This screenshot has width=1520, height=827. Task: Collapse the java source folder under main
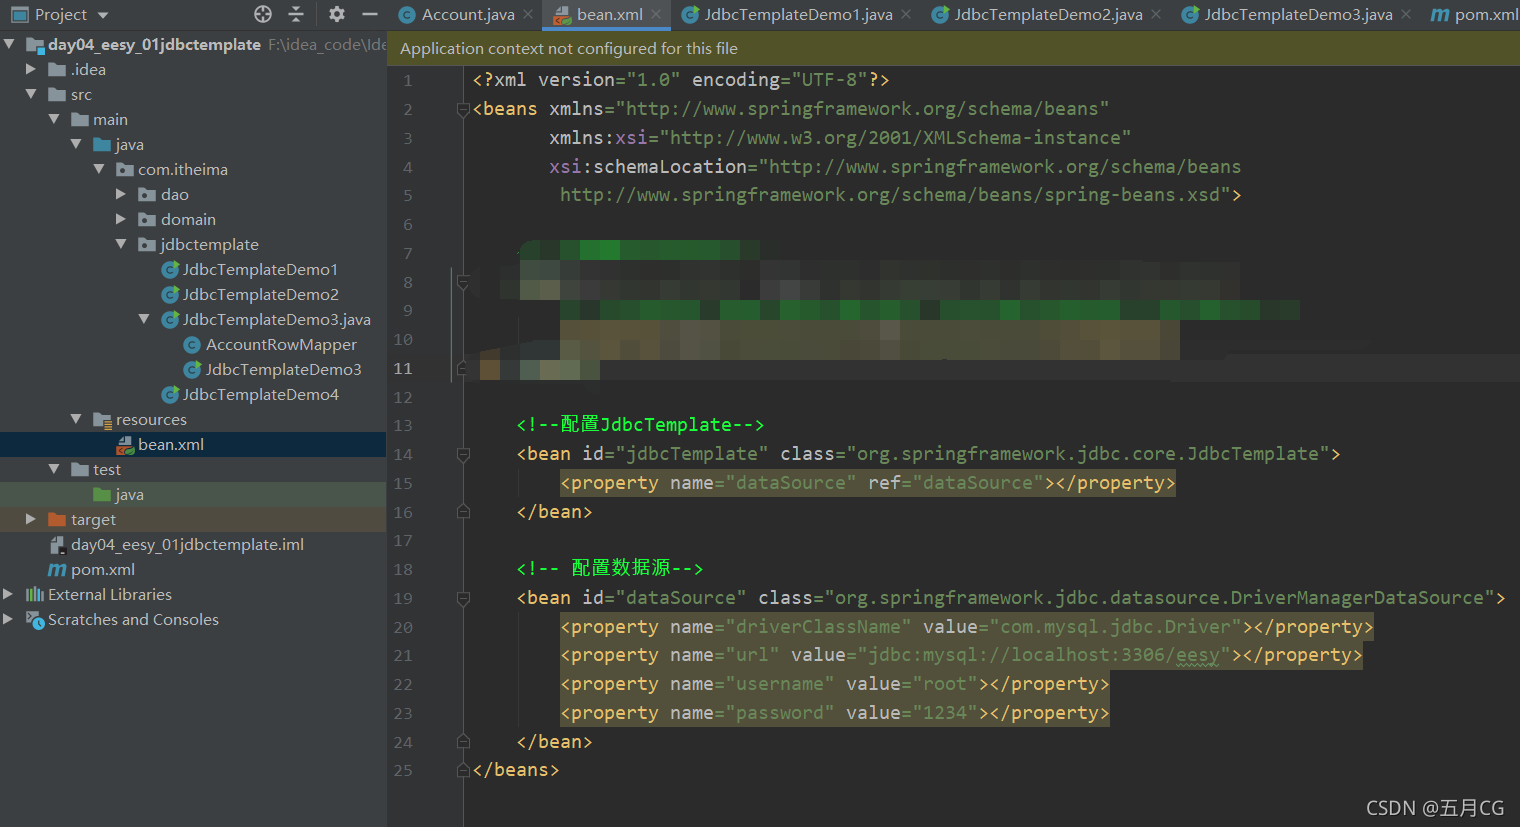click(x=76, y=144)
